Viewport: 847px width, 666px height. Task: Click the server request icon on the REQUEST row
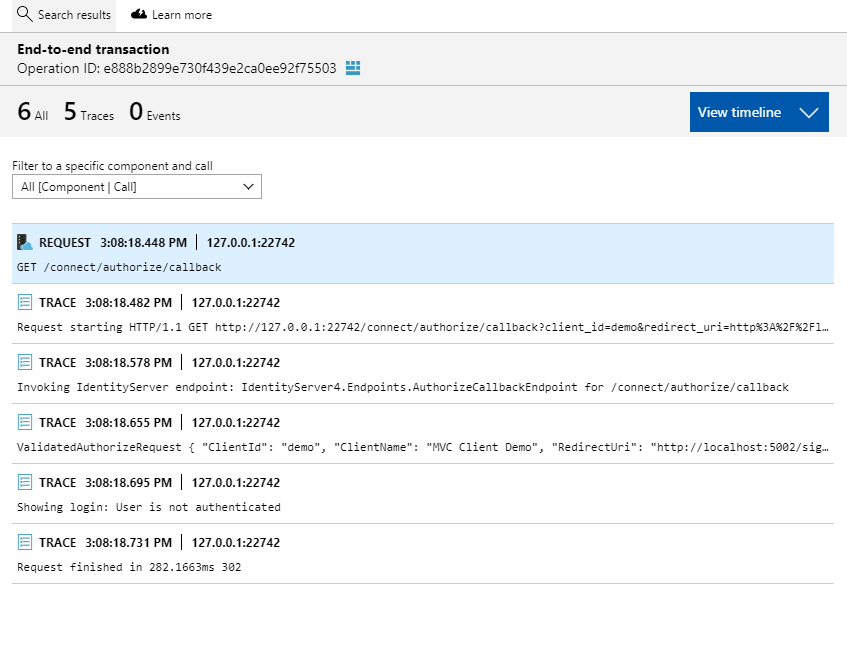coord(25,242)
